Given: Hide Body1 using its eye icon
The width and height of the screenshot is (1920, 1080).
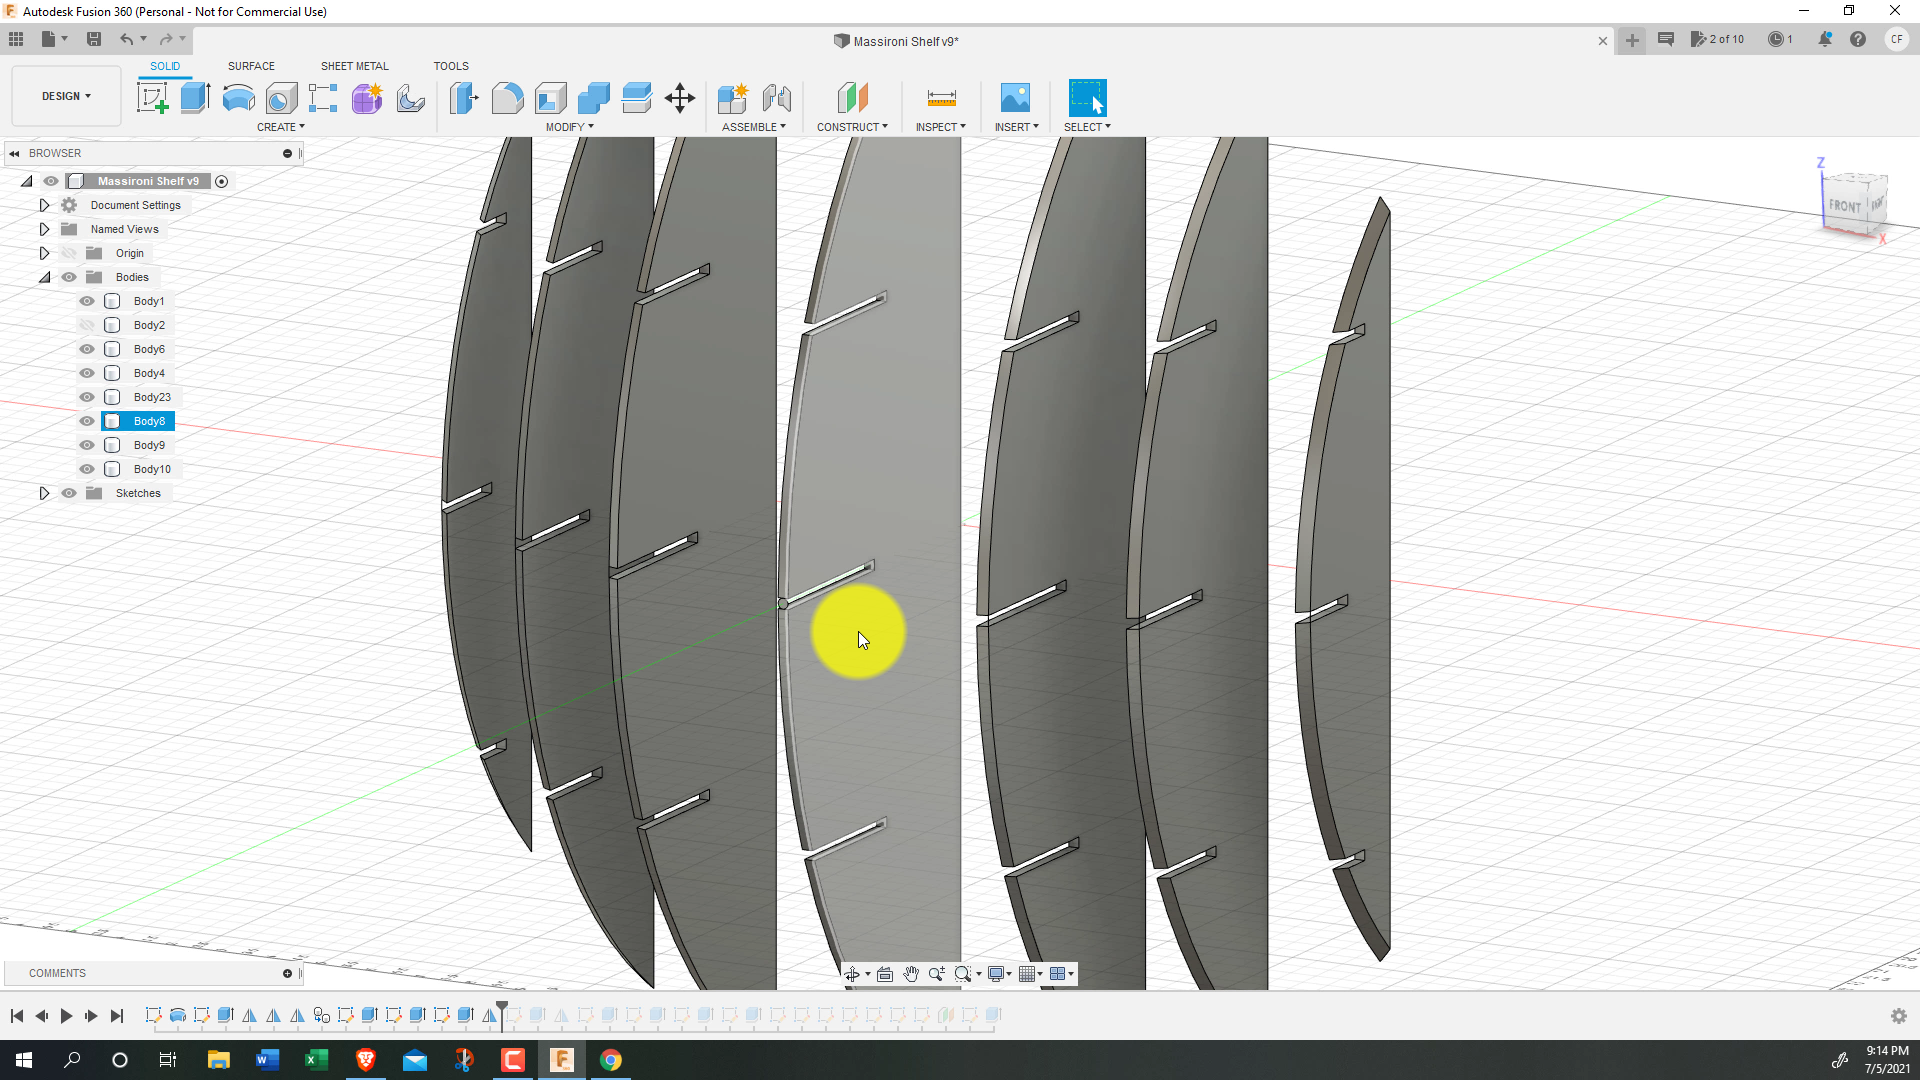Looking at the screenshot, I should [87, 301].
